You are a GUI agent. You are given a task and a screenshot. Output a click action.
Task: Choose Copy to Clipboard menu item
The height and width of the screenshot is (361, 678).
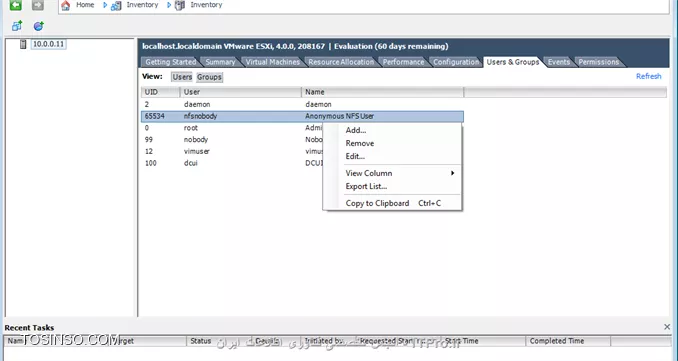(x=393, y=203)
